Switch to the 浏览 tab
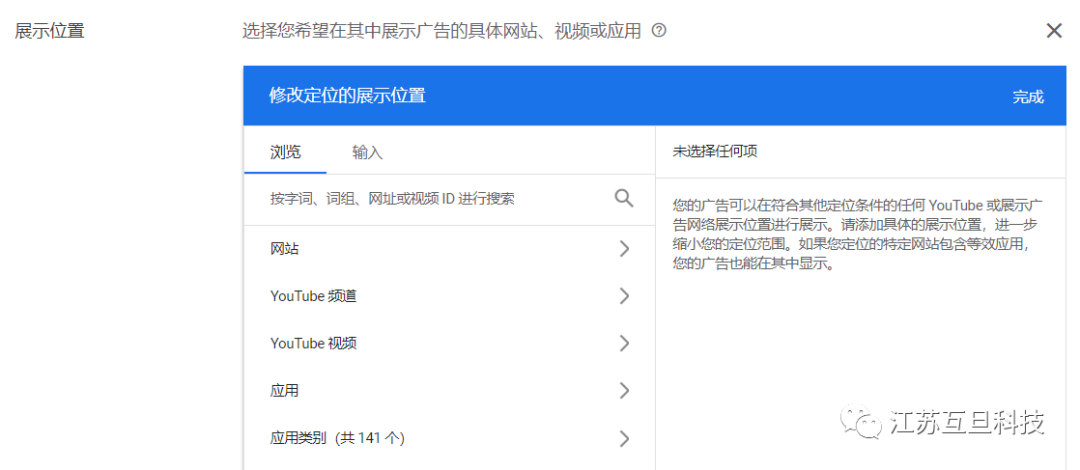 click(285, 152)
